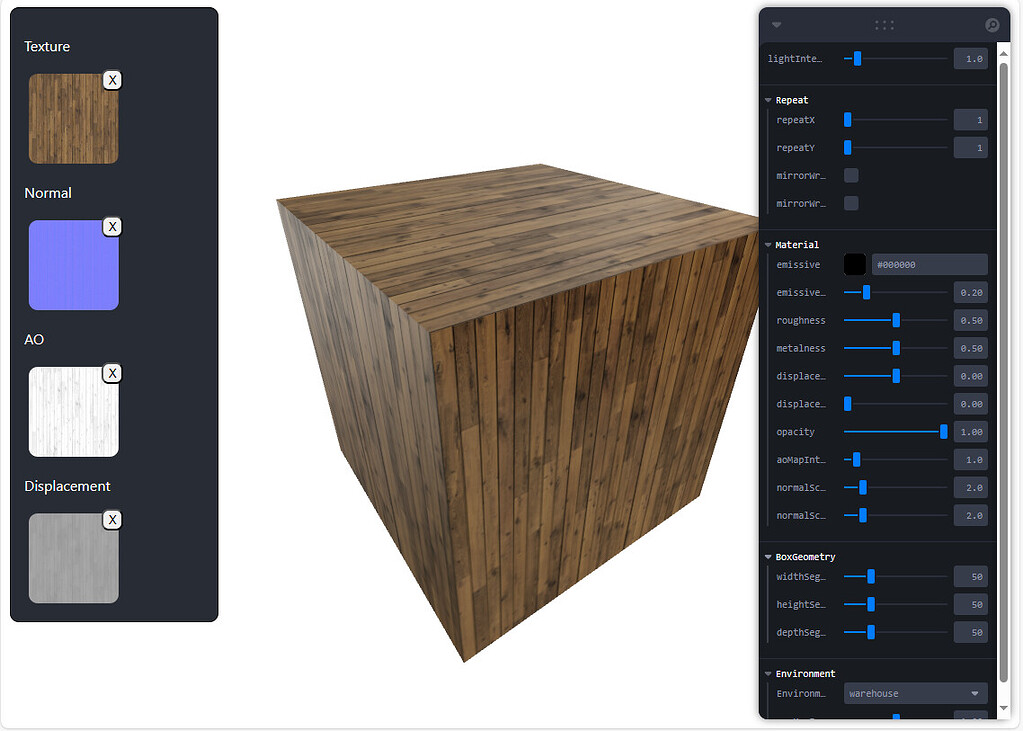
Task: Click the opacity slider
Action: (895, 431)
